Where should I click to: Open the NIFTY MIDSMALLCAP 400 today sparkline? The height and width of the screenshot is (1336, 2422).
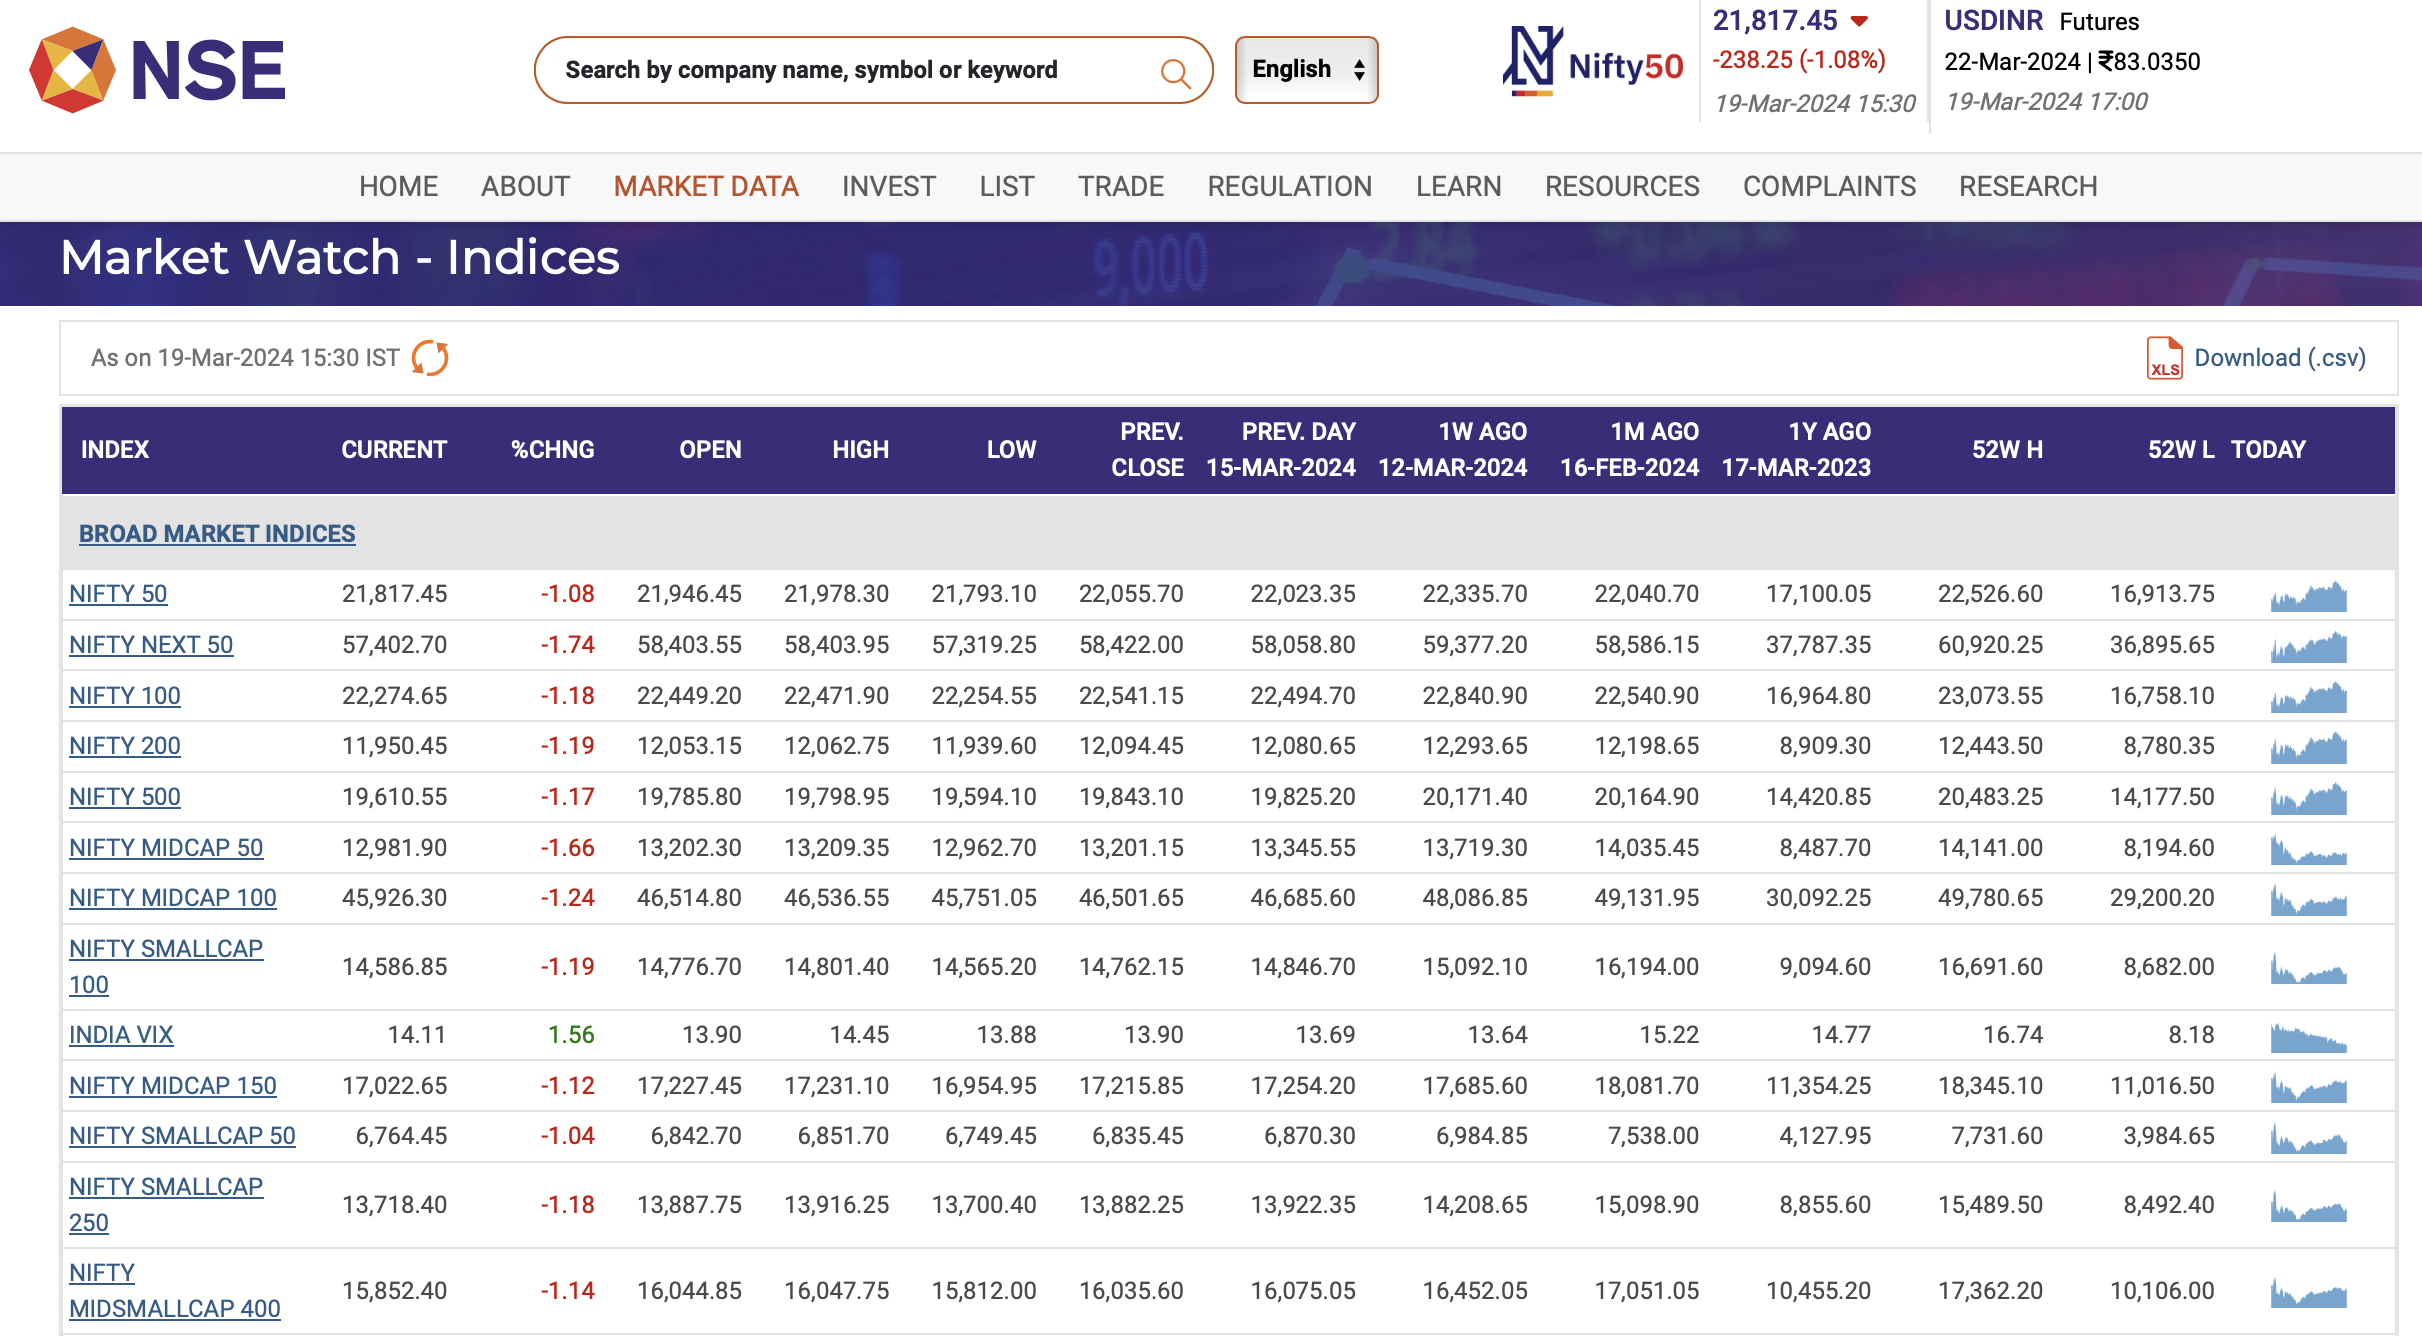(2308, 1292)
